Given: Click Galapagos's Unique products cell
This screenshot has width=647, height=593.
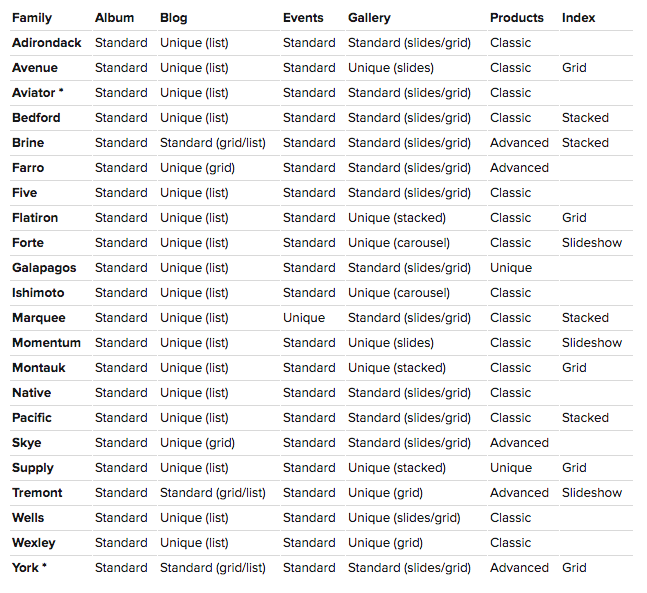Looking at the screenshot, I should [511, 268].
